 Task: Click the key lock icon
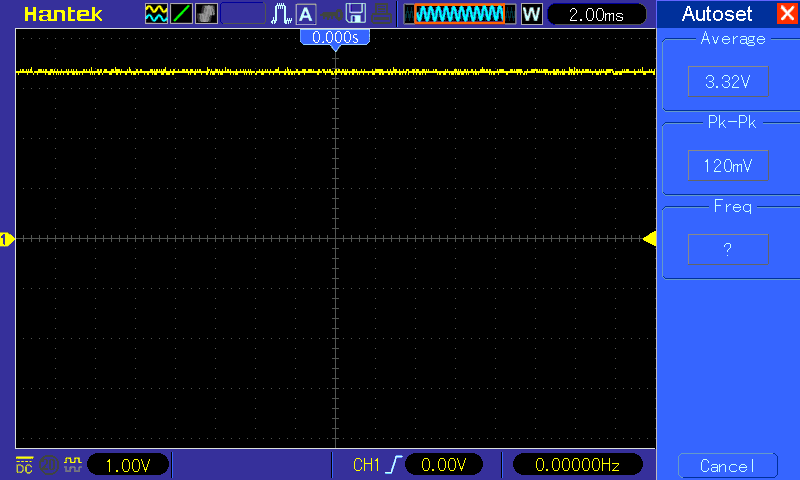pos(332,14)
